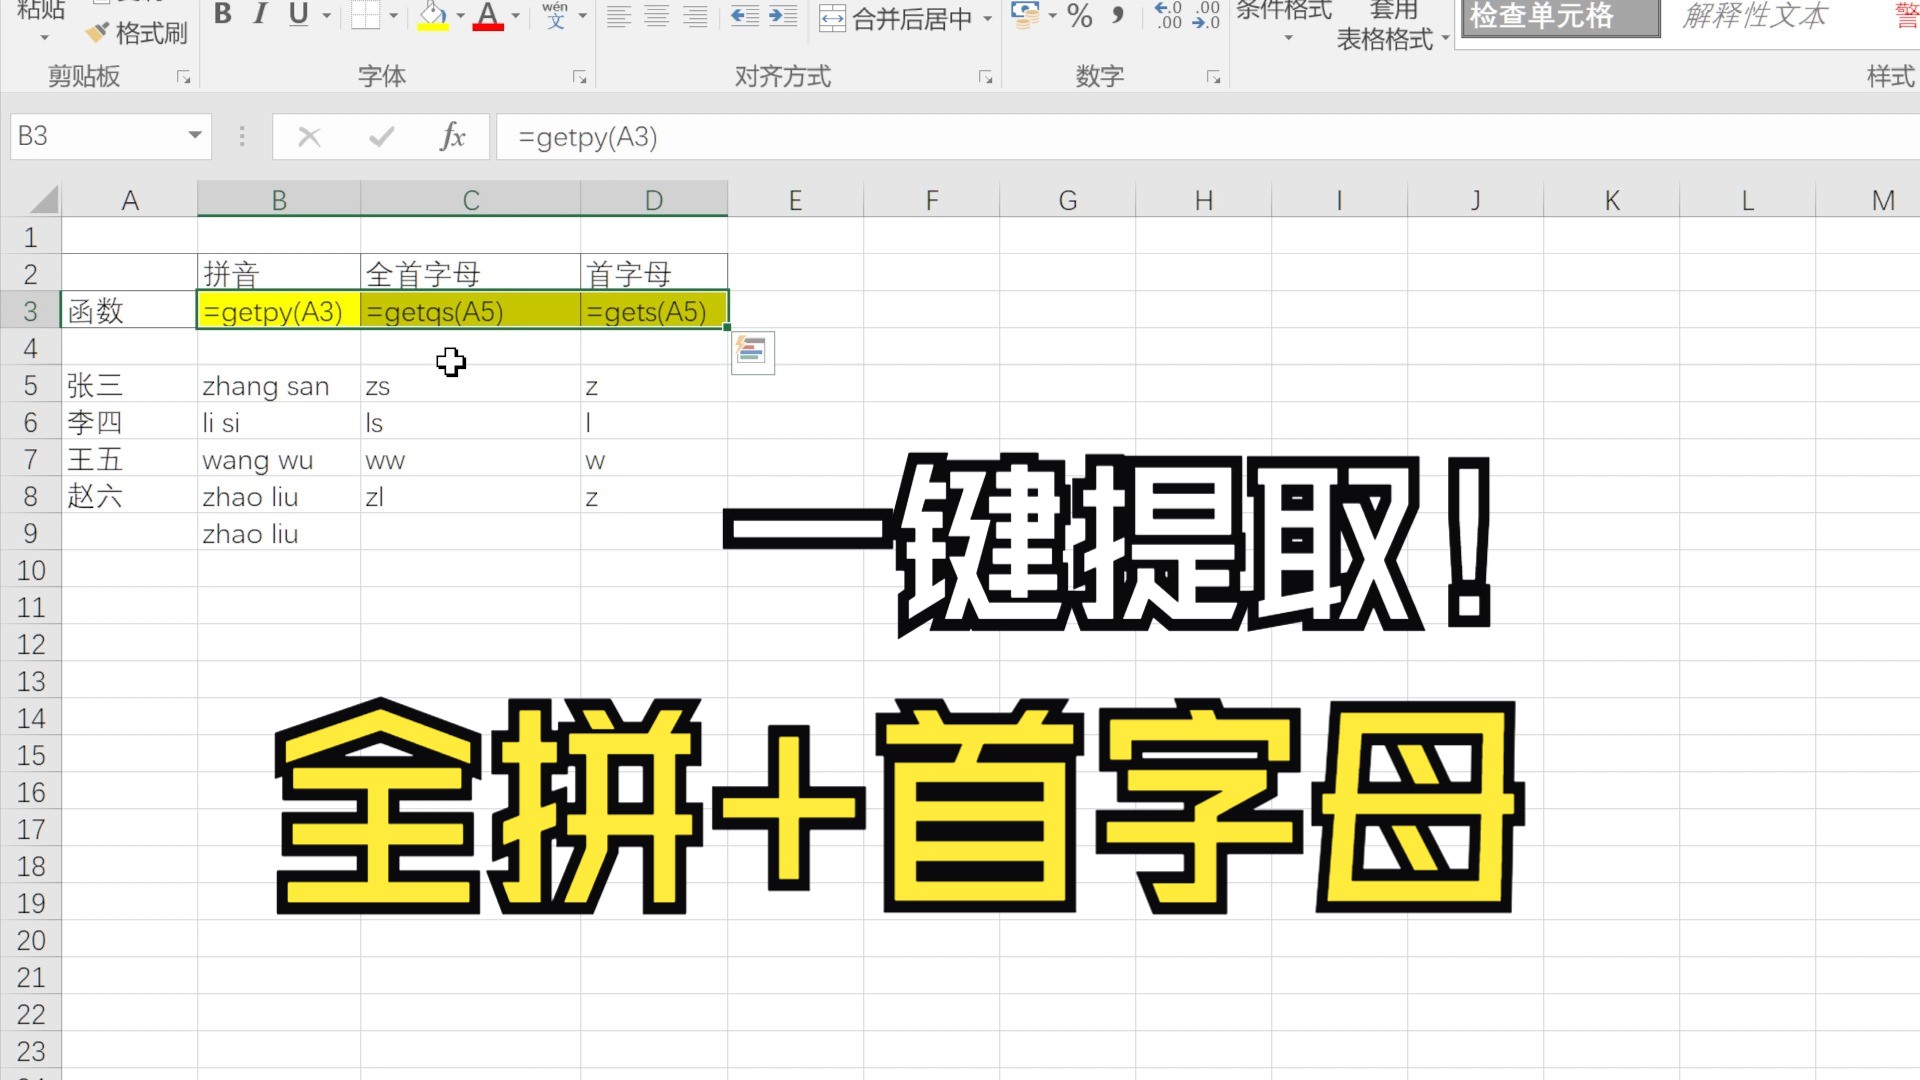Select the Check Cell (检查单元格) style
Screen dimensions: 1920x1080
tap(1558, 16)
